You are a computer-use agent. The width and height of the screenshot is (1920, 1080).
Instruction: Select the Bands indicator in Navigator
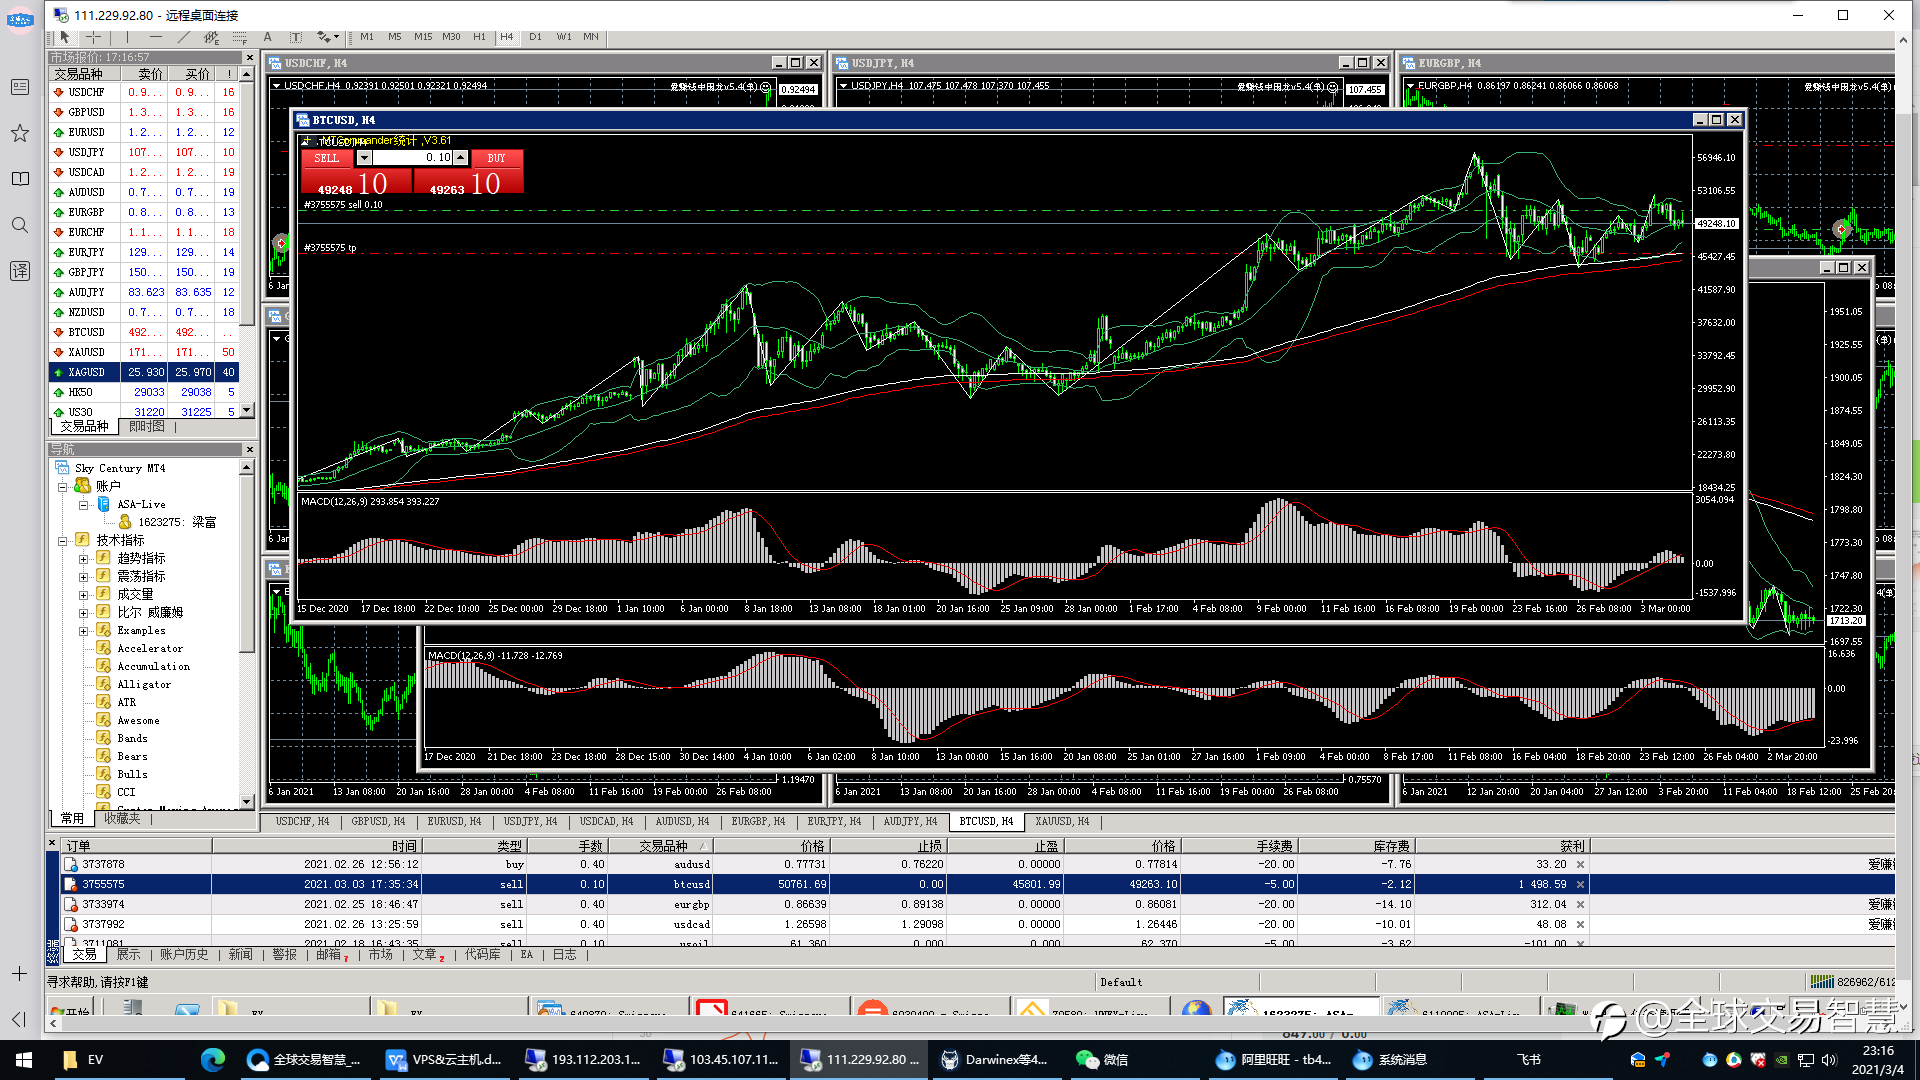[132, 738]
